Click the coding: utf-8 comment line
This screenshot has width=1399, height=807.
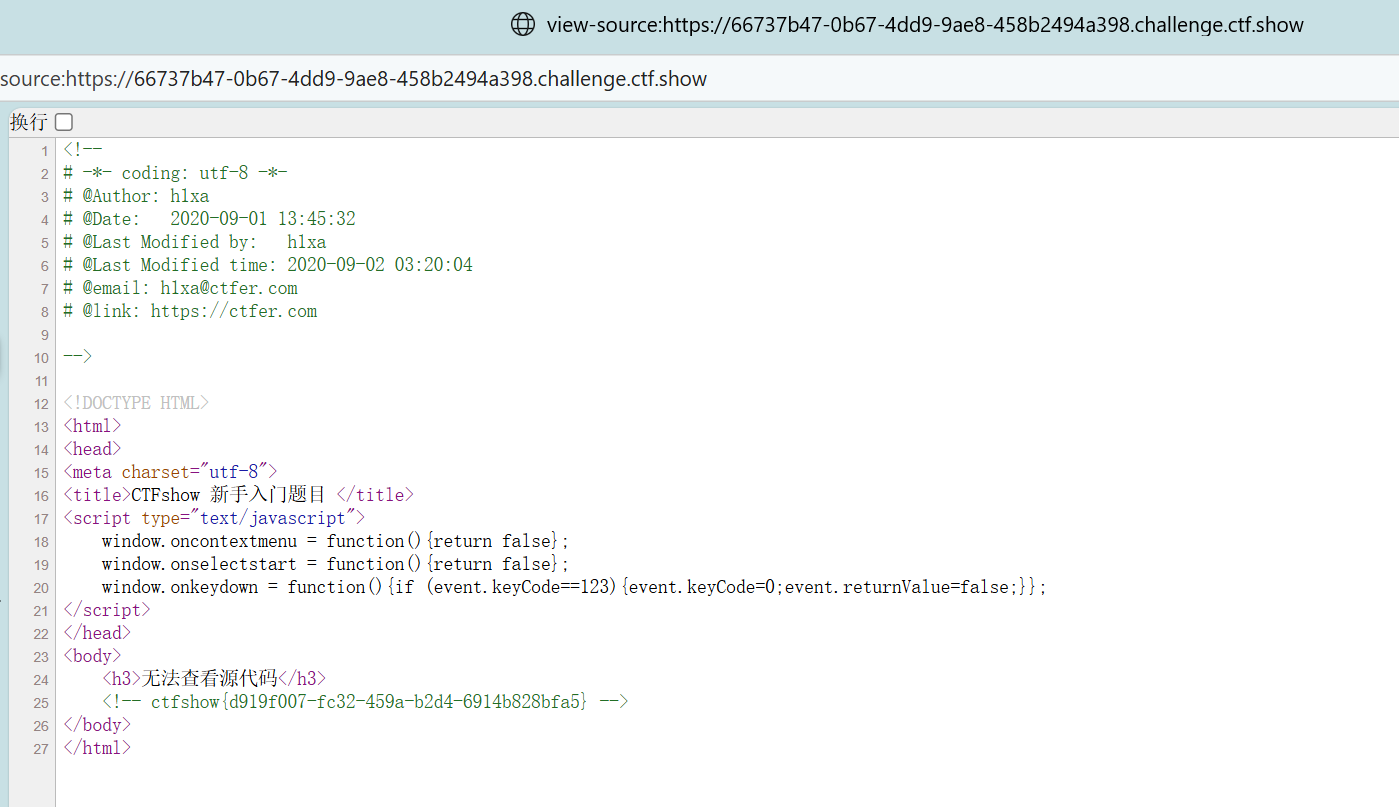click(175, 173)
